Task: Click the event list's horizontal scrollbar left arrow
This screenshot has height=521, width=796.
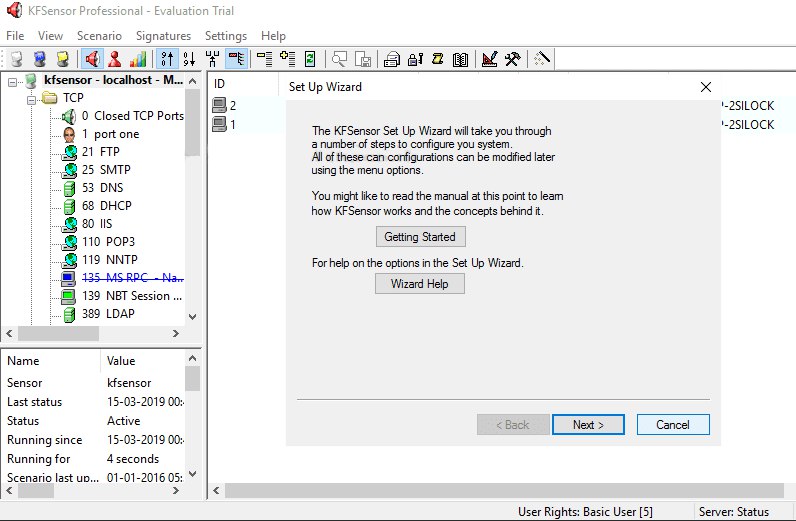Action: 216,490
